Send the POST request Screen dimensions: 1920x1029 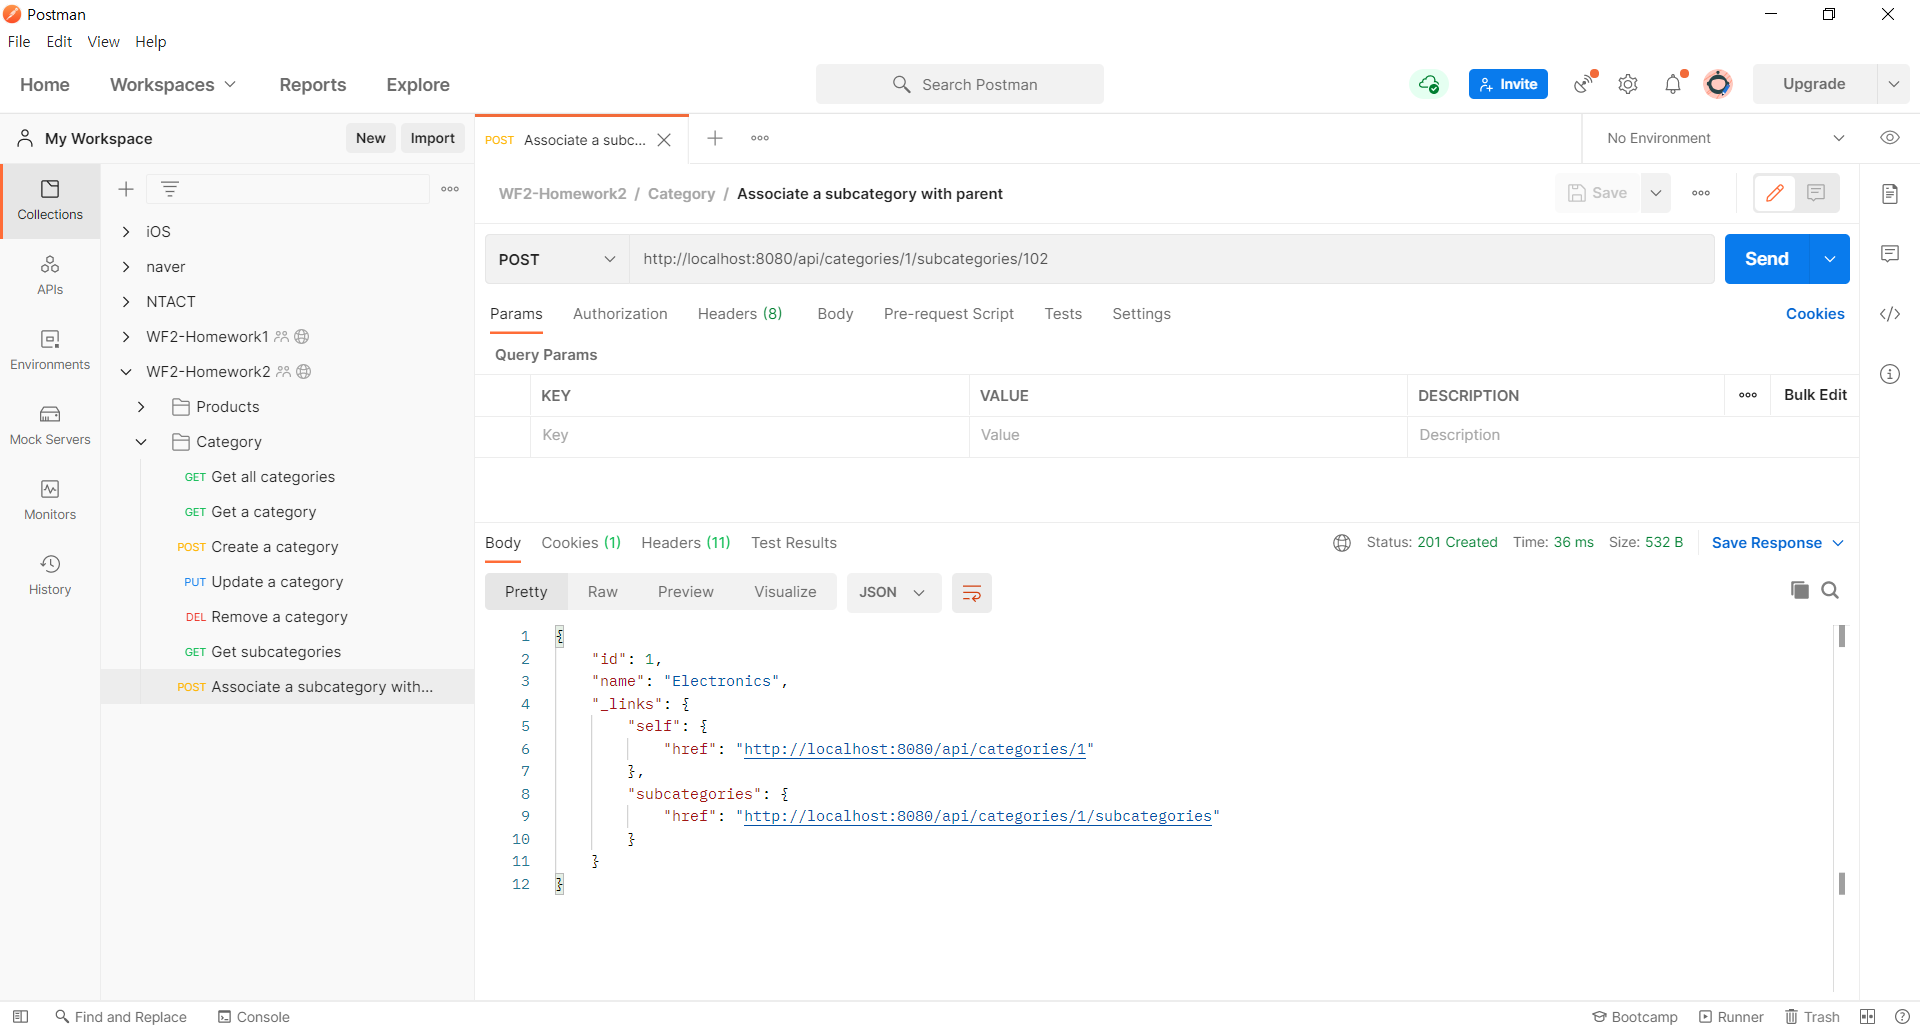point(1767,259)
